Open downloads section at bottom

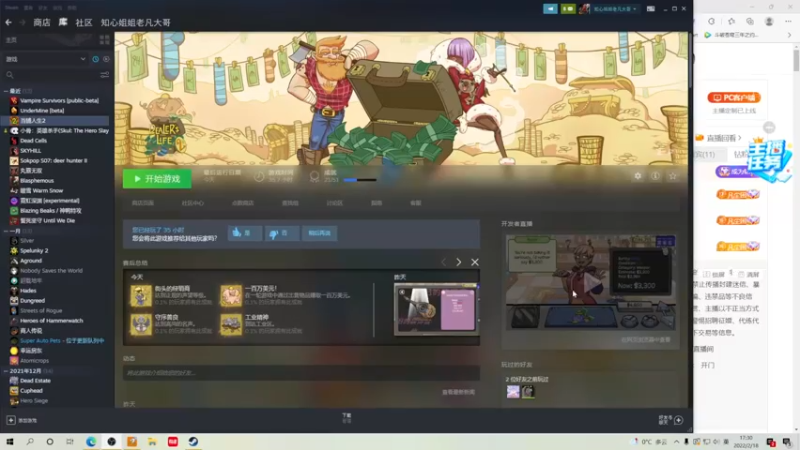coord(347,418)
